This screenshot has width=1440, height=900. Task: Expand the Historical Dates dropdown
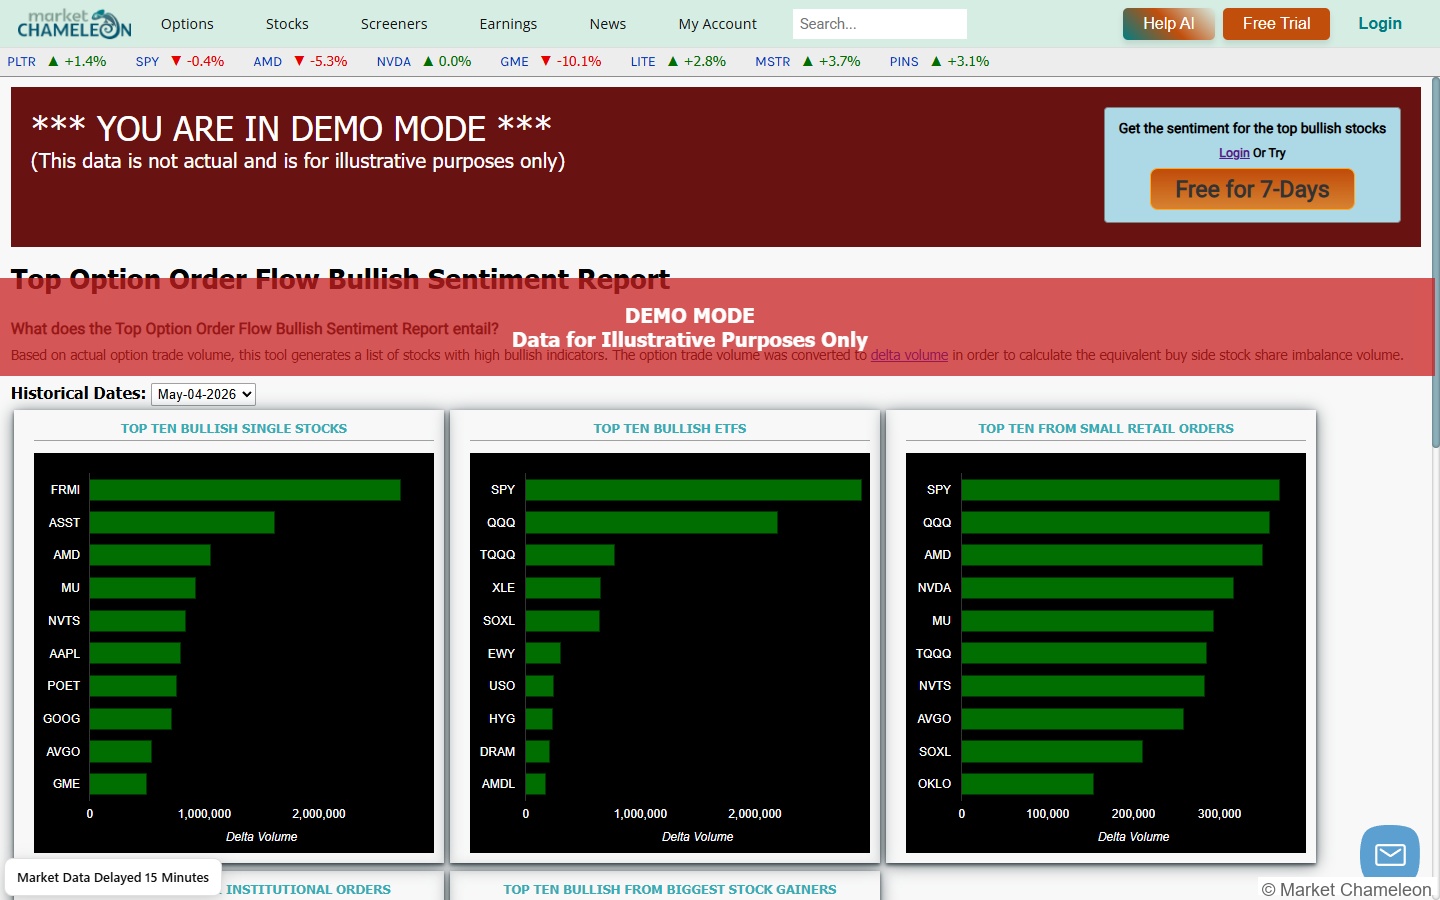point(203,394)
